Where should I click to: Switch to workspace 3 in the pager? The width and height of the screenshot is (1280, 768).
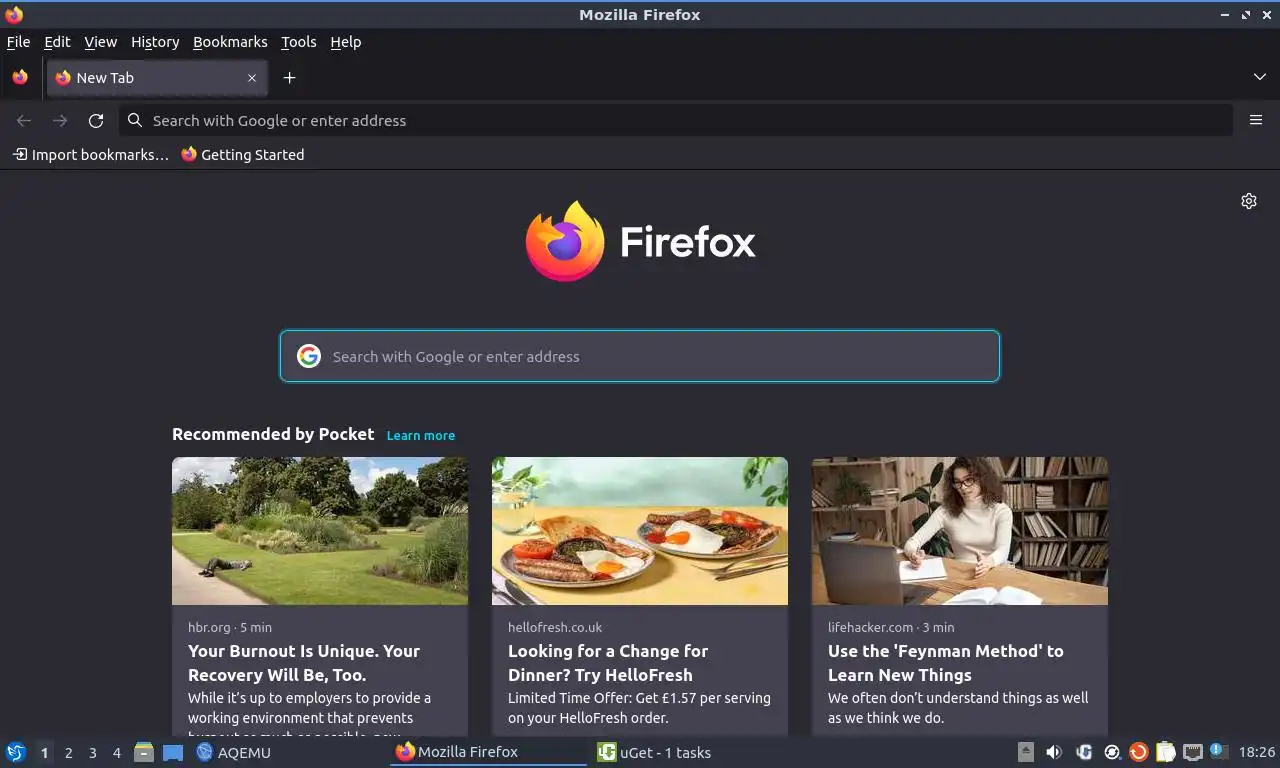[x=92, y=753]
